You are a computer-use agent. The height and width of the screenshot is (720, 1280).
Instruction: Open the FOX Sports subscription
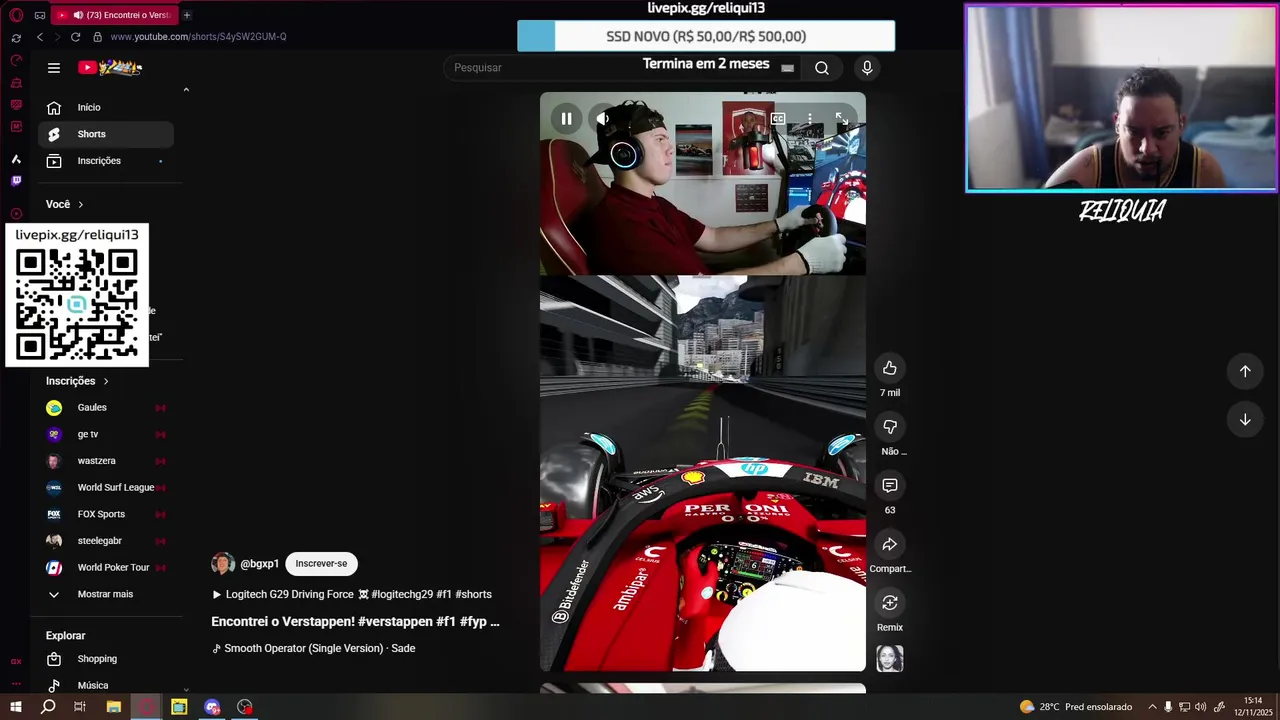pyautogui.click(x=106, y=514)
